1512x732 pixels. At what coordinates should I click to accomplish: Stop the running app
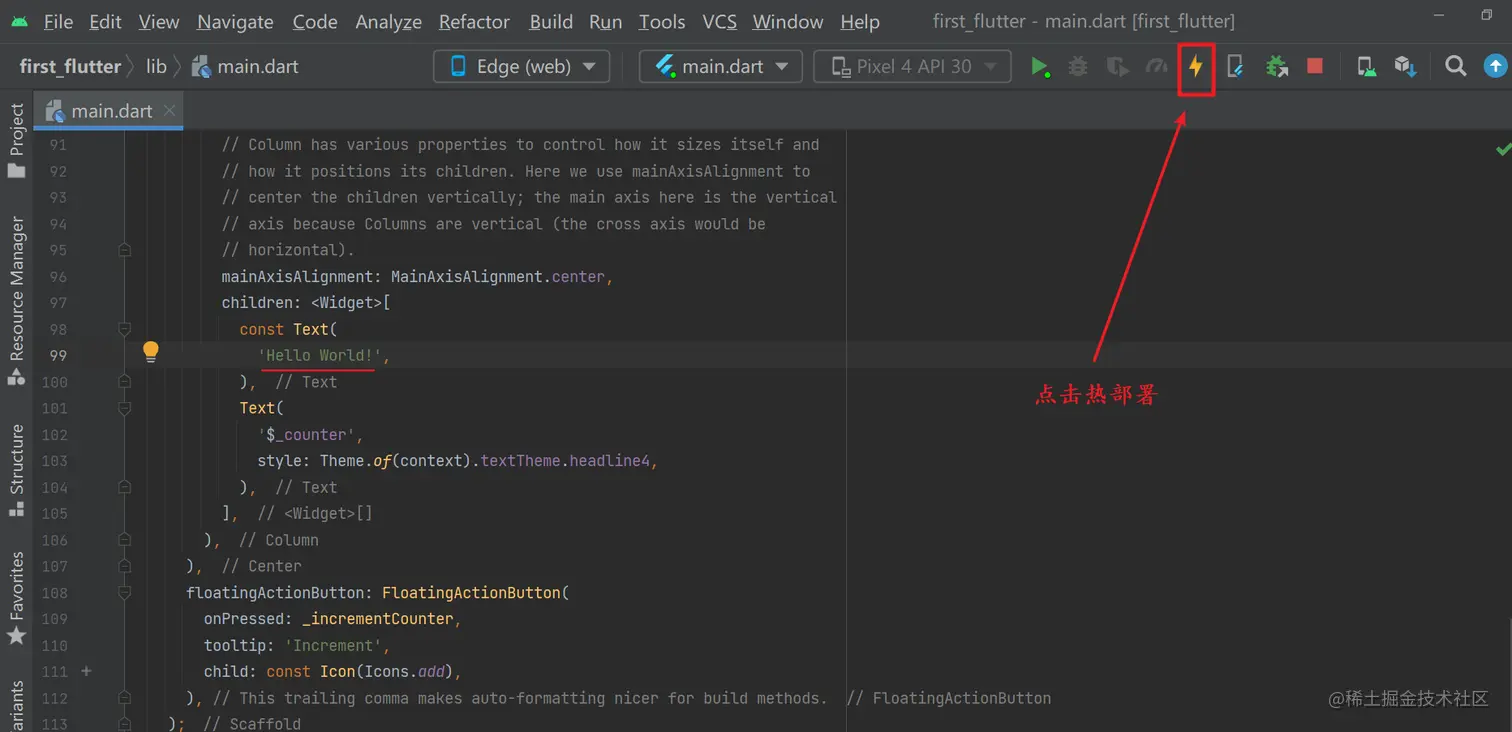(x=1315, y=67)
